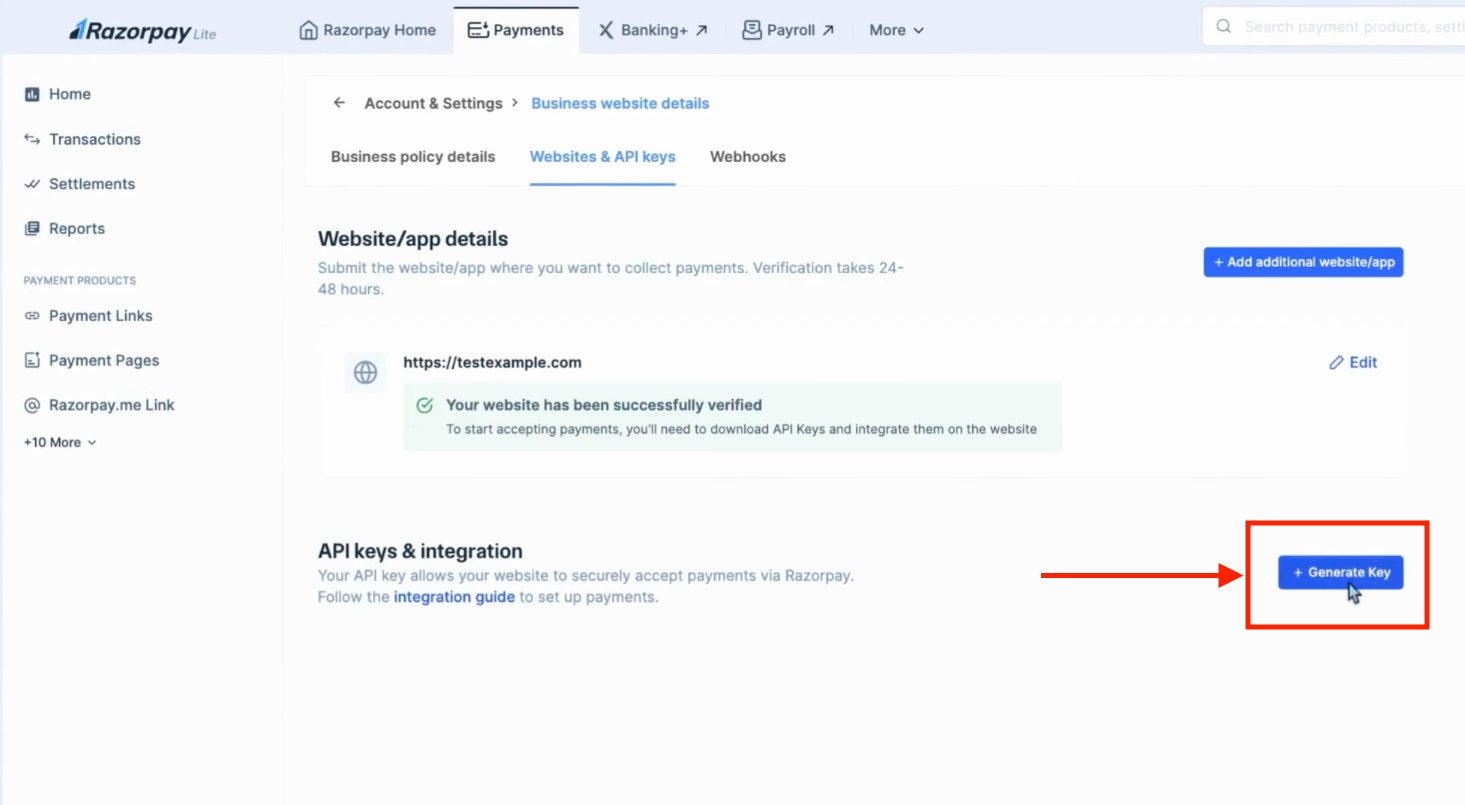Image resolution: width=1465 pixels, height=805 pixels.
Task: Click Add additional website/app button
Action: tap(1303, 262)
